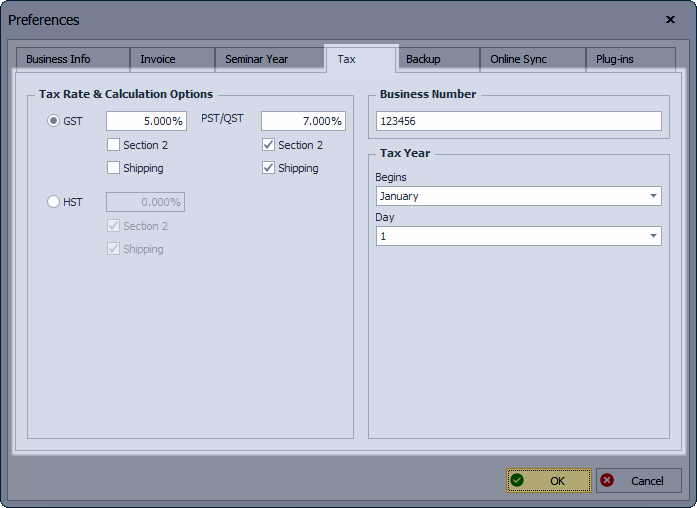697x508 pixels.
Task: Open the Online Sync tab
Action: (x=533, y=59)
